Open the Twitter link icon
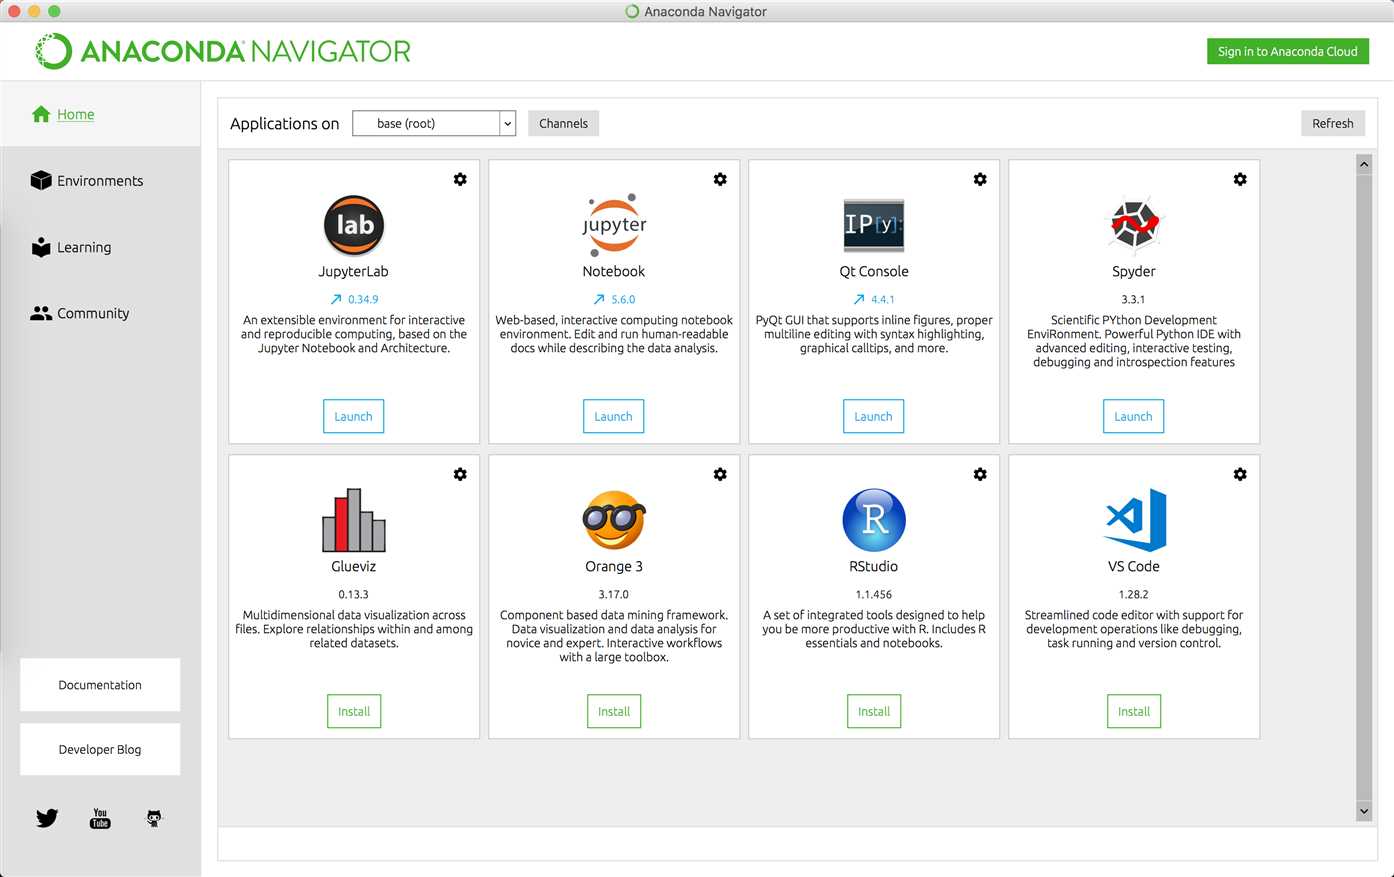1394x877 pixels. point(47,818)
